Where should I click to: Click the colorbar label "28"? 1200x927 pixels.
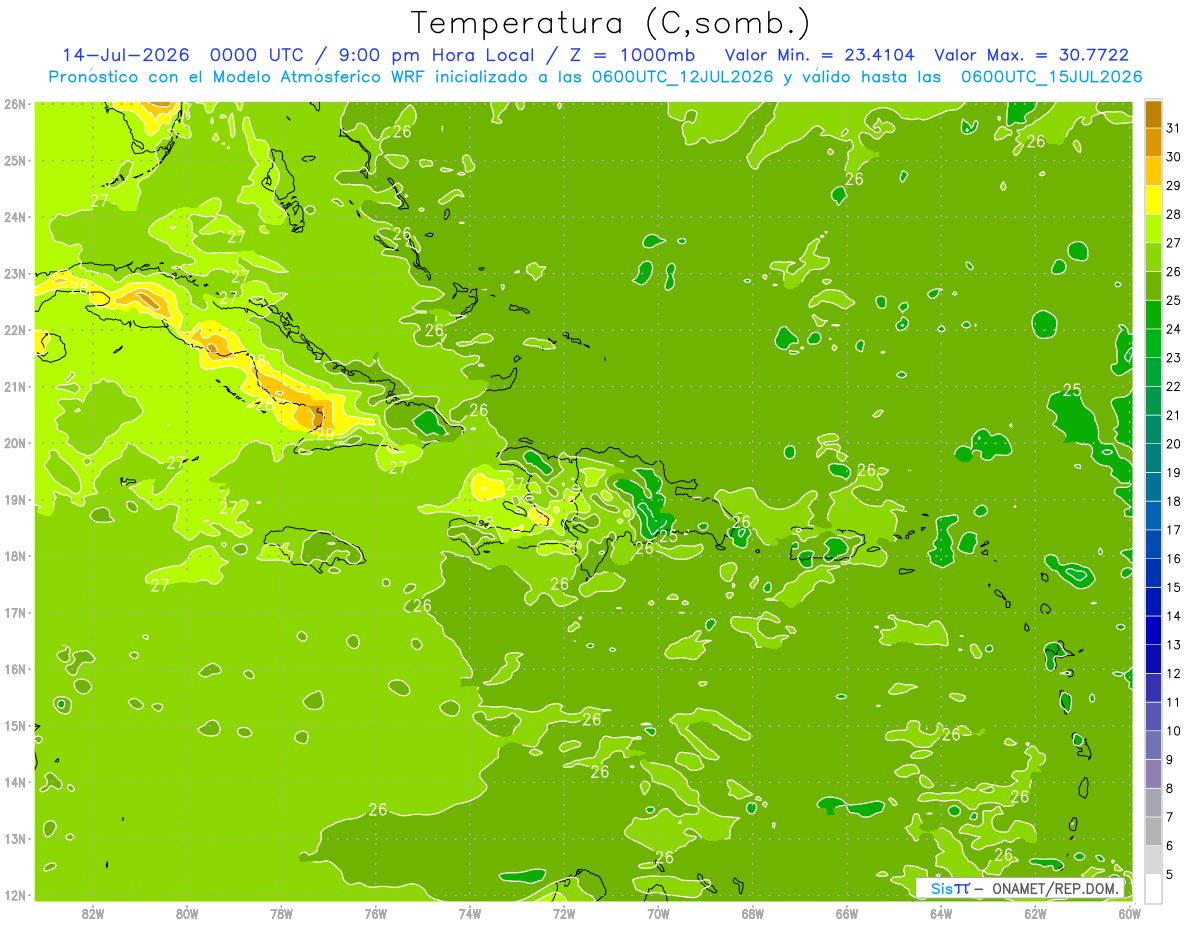tap(1173, 214)
